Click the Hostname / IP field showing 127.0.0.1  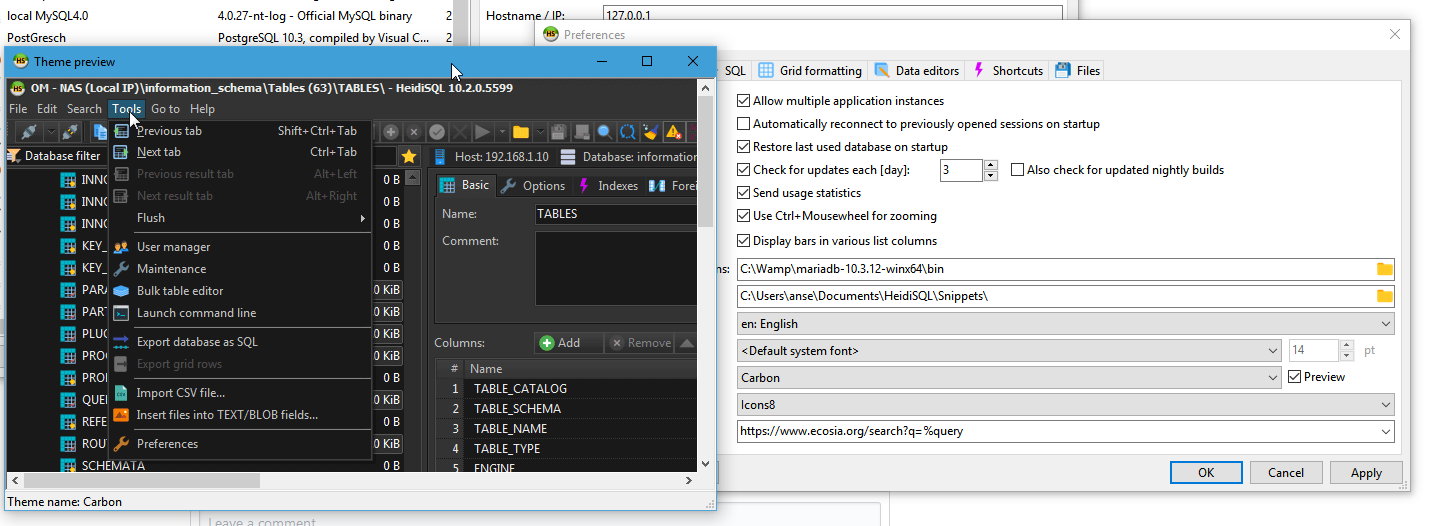(x=832, y=15)
